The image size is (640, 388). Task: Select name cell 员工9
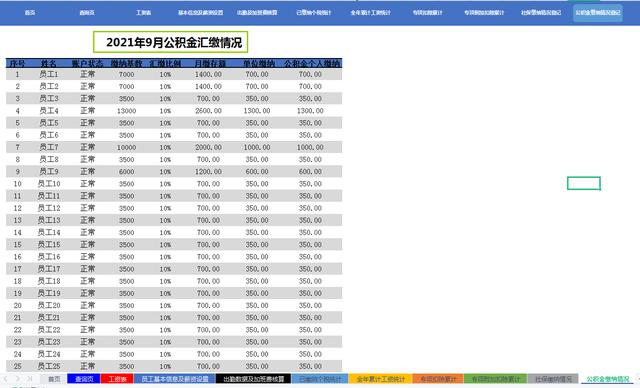tap(49, 171)
